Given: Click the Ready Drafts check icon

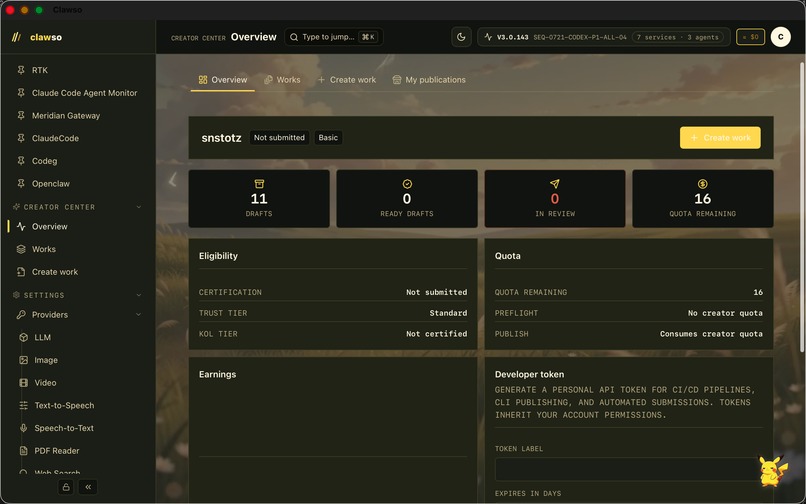Looking at the screenshot, I should pos(407,184).
